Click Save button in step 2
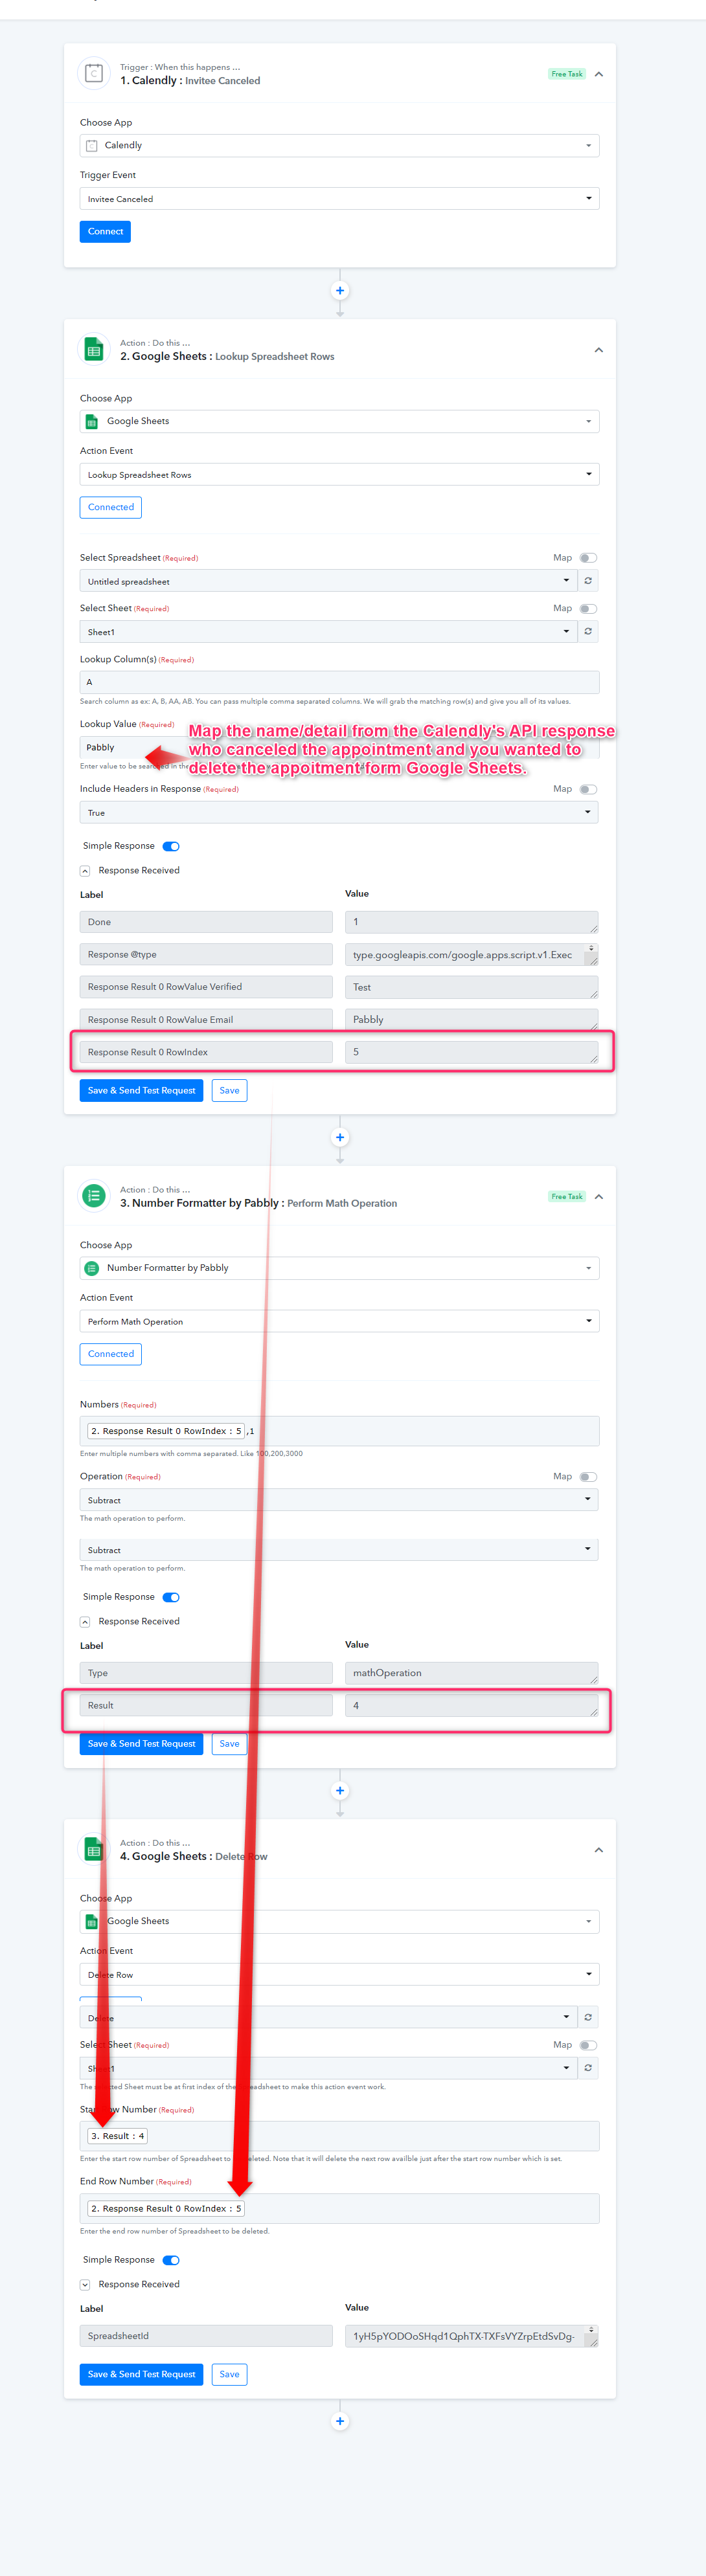The height and width of the screenshot is (2576, 706). coord(229,1091)
